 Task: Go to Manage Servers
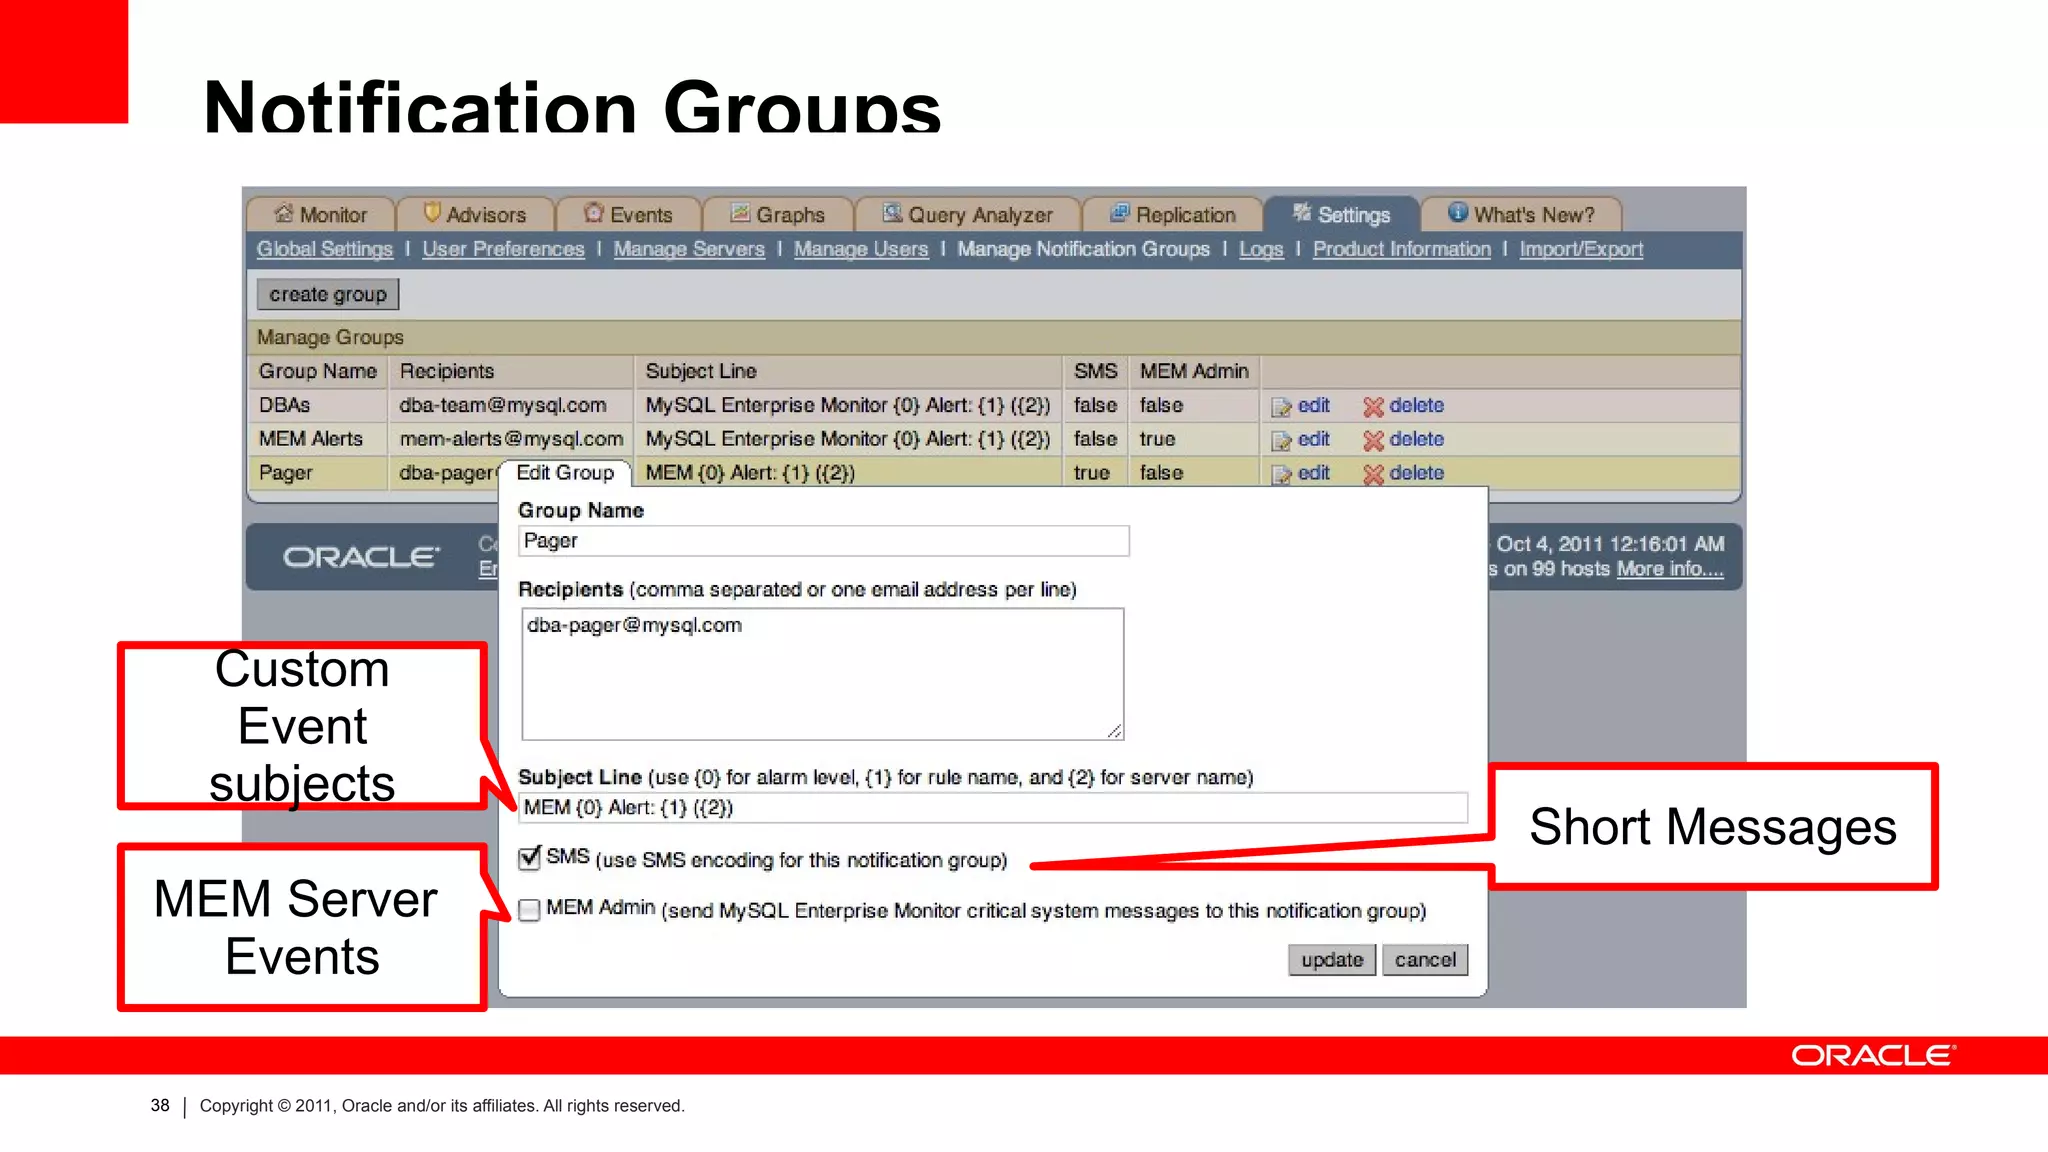point(689,249)
